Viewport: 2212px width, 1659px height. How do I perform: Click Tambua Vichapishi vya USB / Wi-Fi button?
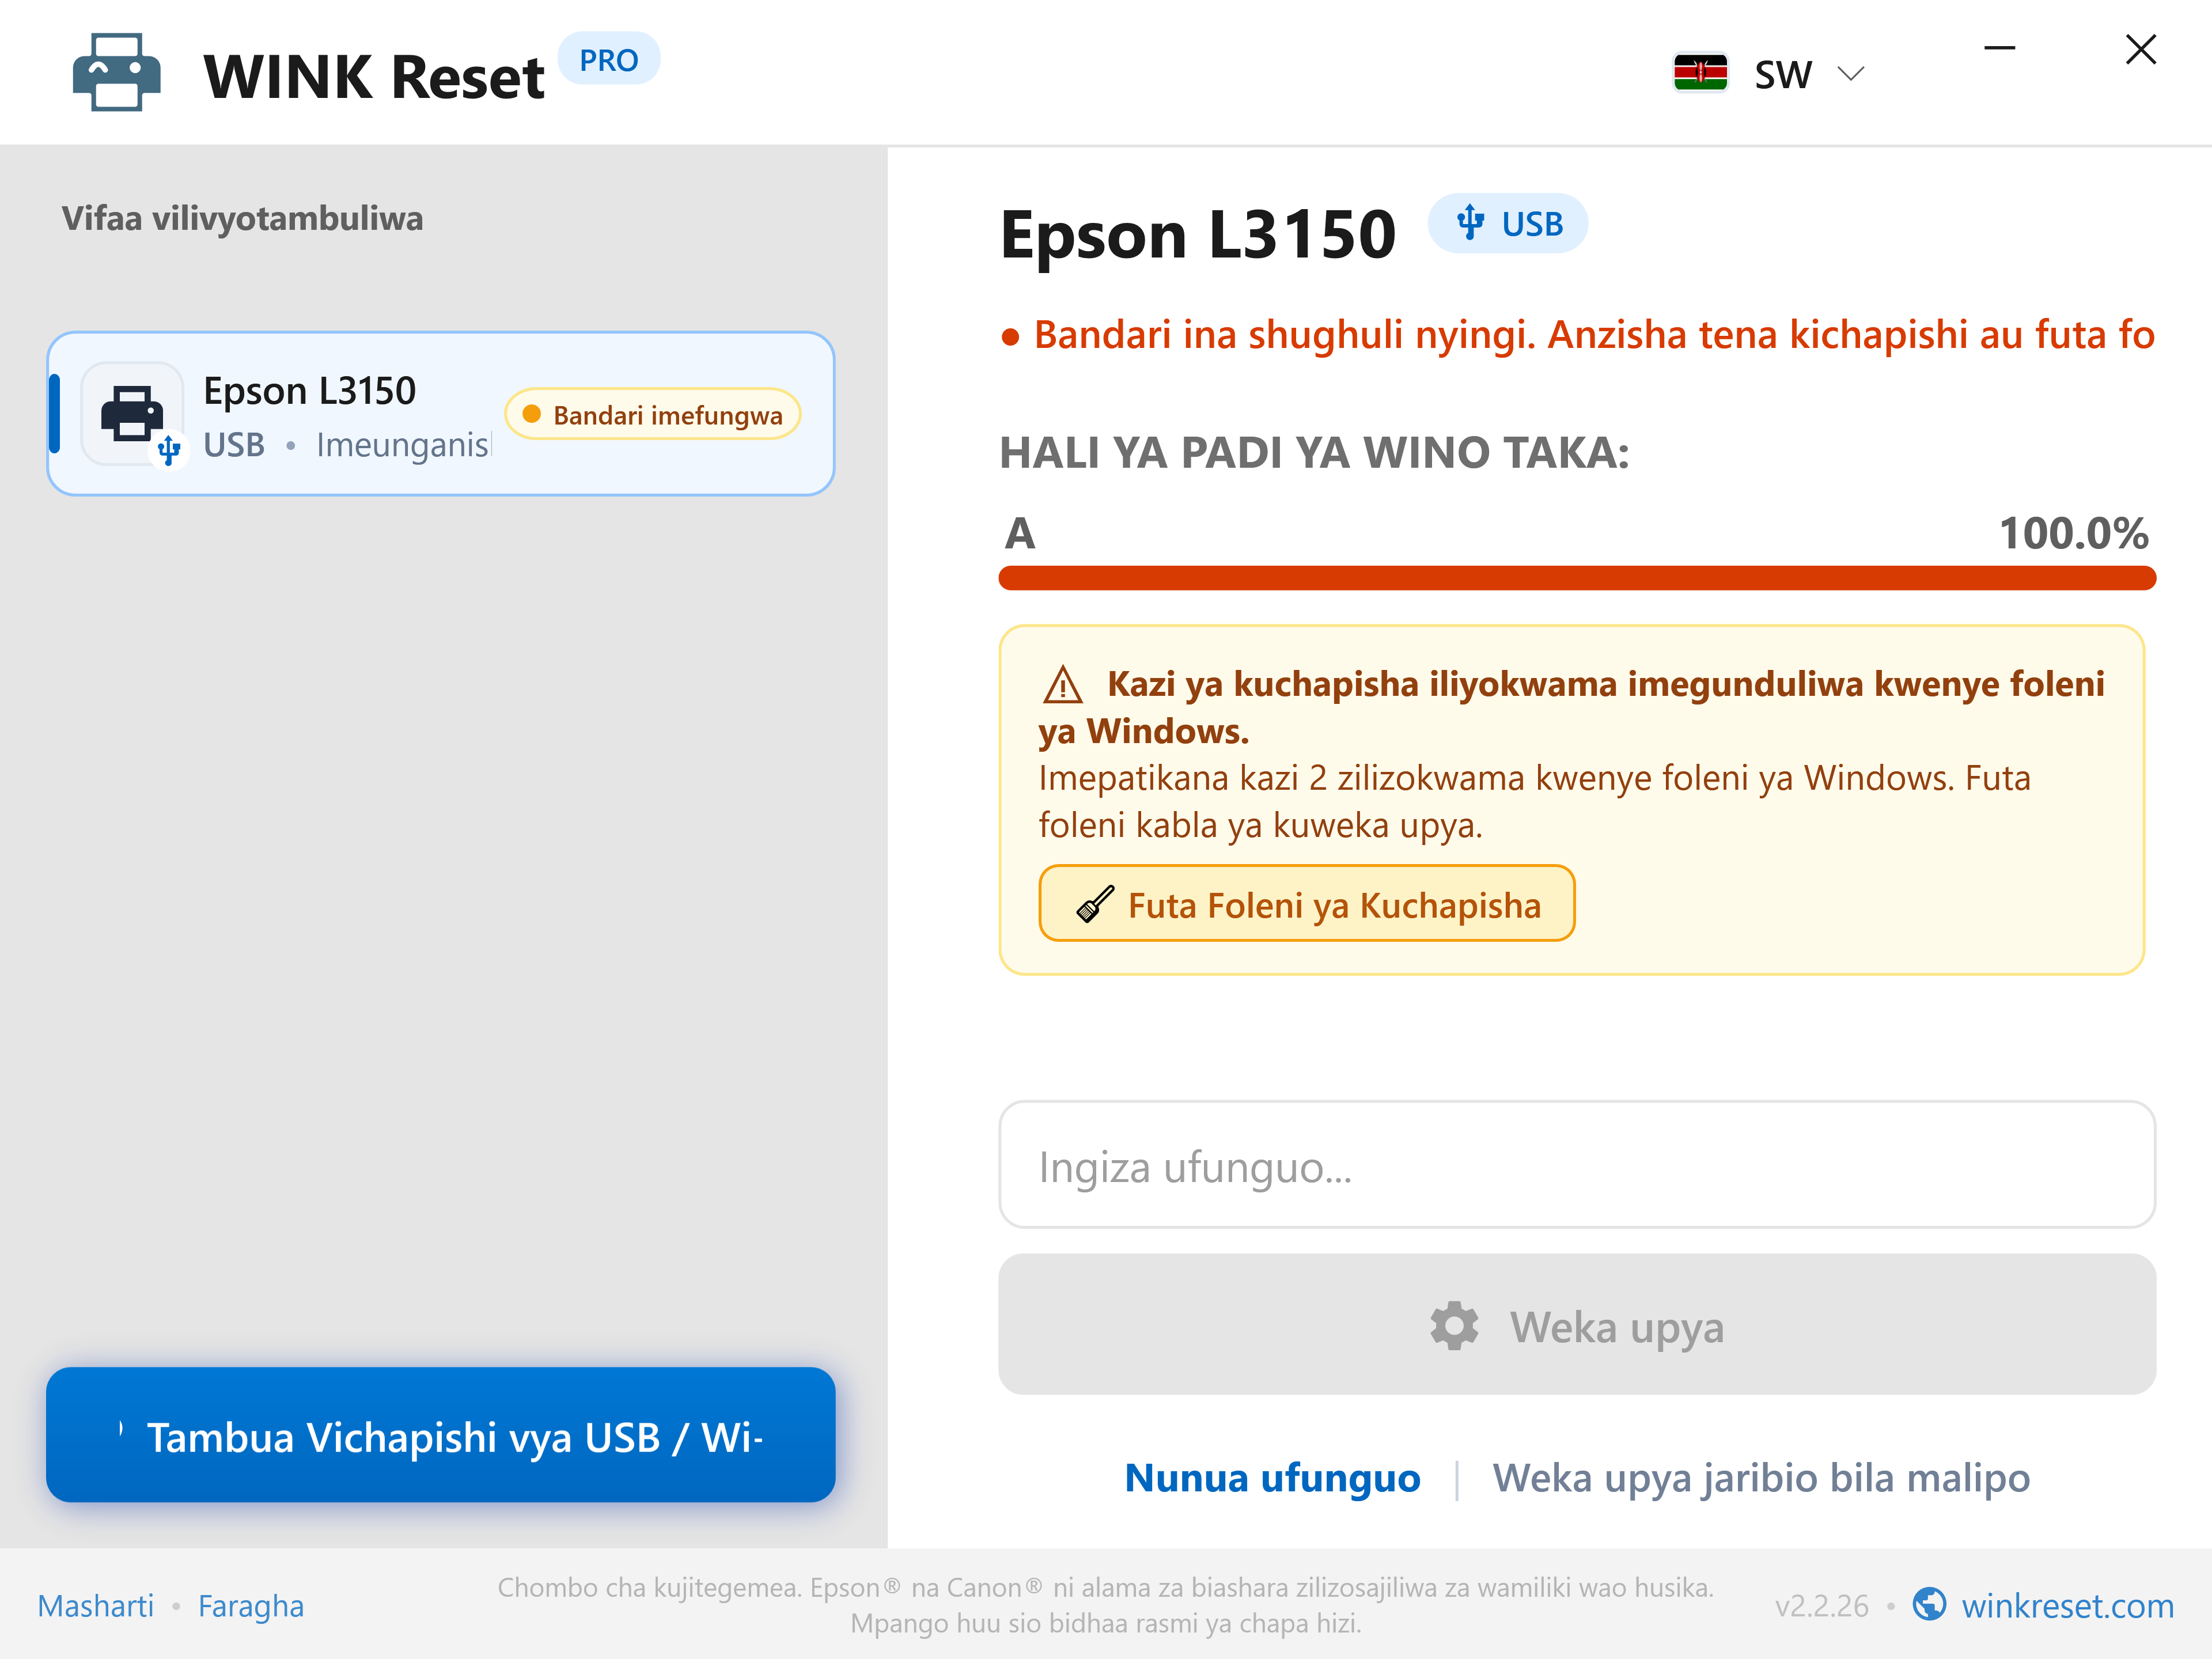[440, 1435]
